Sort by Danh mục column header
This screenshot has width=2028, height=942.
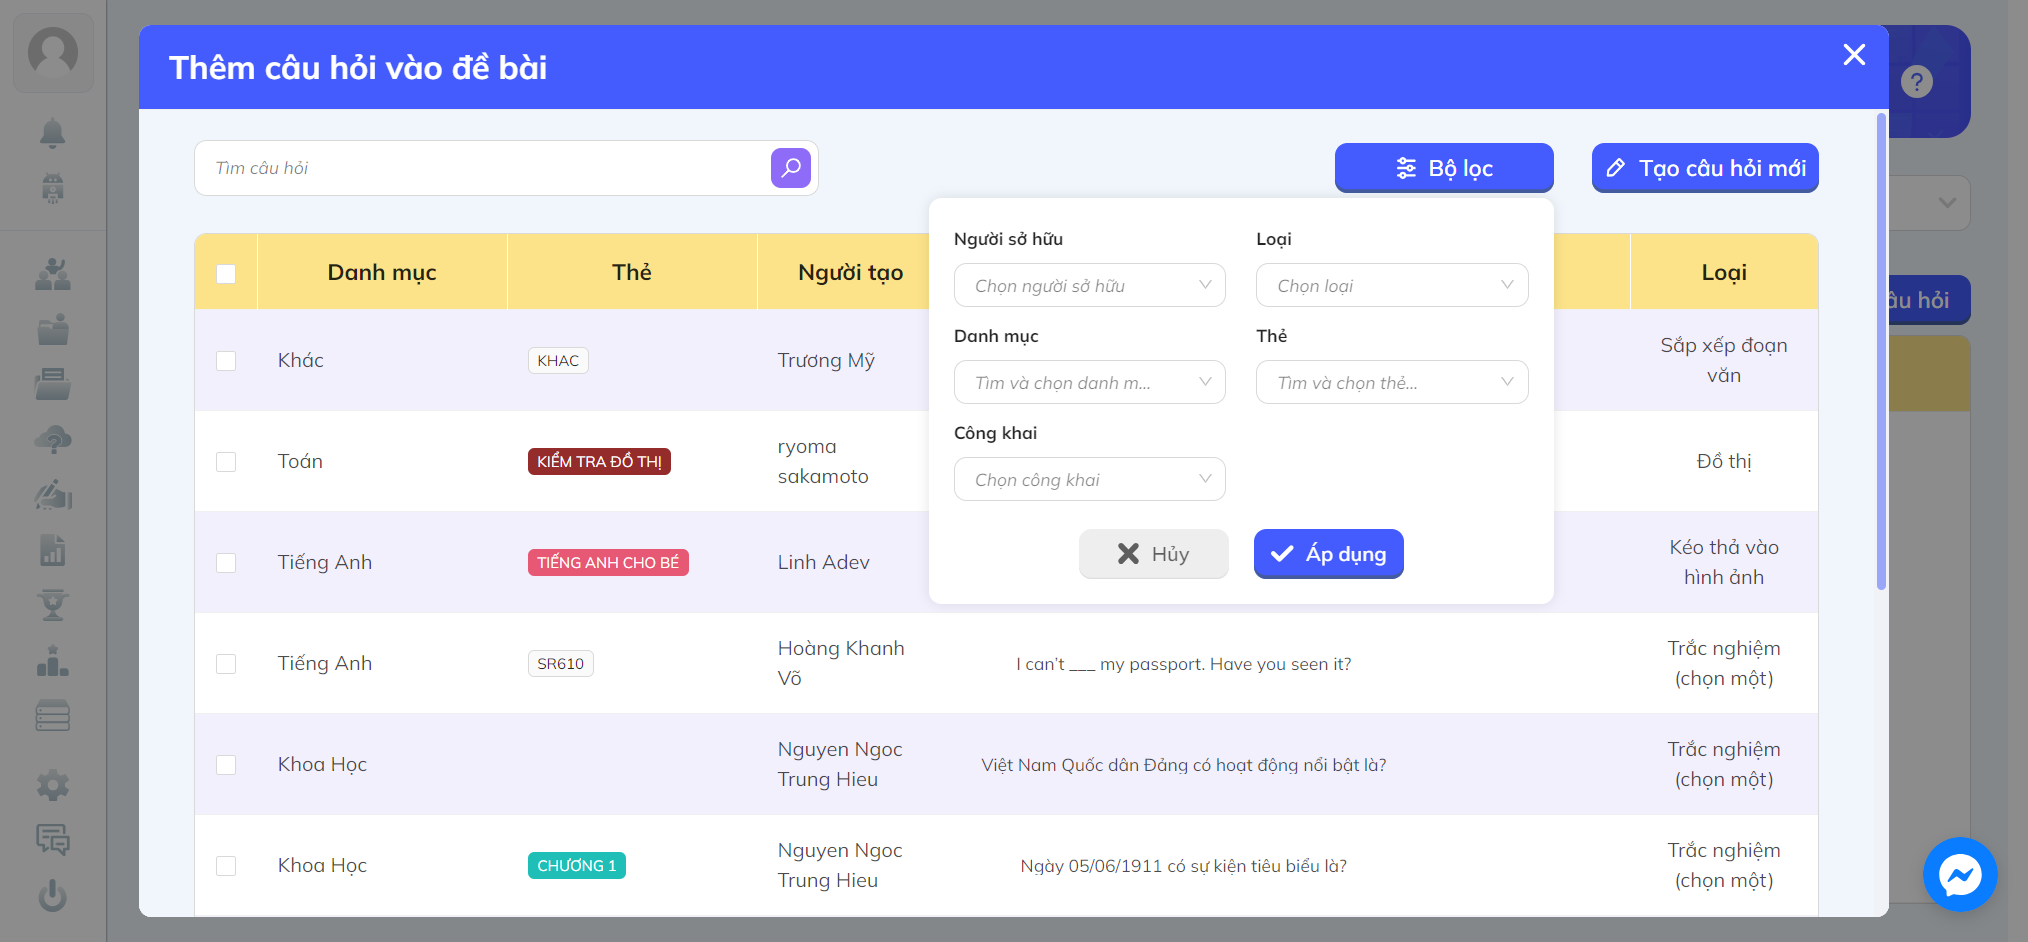pyautogui.click(x=382, y=272)
